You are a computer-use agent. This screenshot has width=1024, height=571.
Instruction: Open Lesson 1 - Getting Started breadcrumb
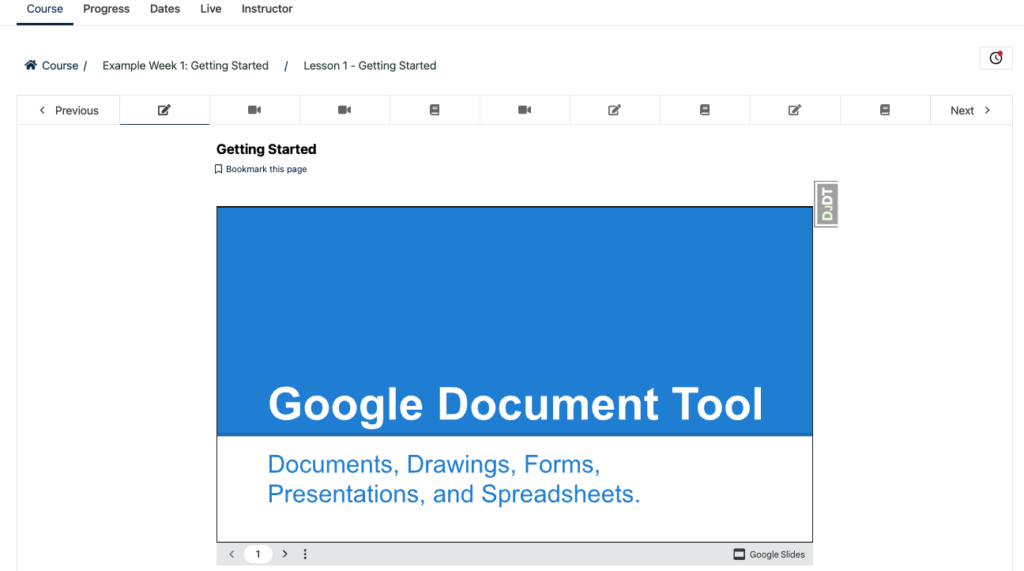point(370,65)
